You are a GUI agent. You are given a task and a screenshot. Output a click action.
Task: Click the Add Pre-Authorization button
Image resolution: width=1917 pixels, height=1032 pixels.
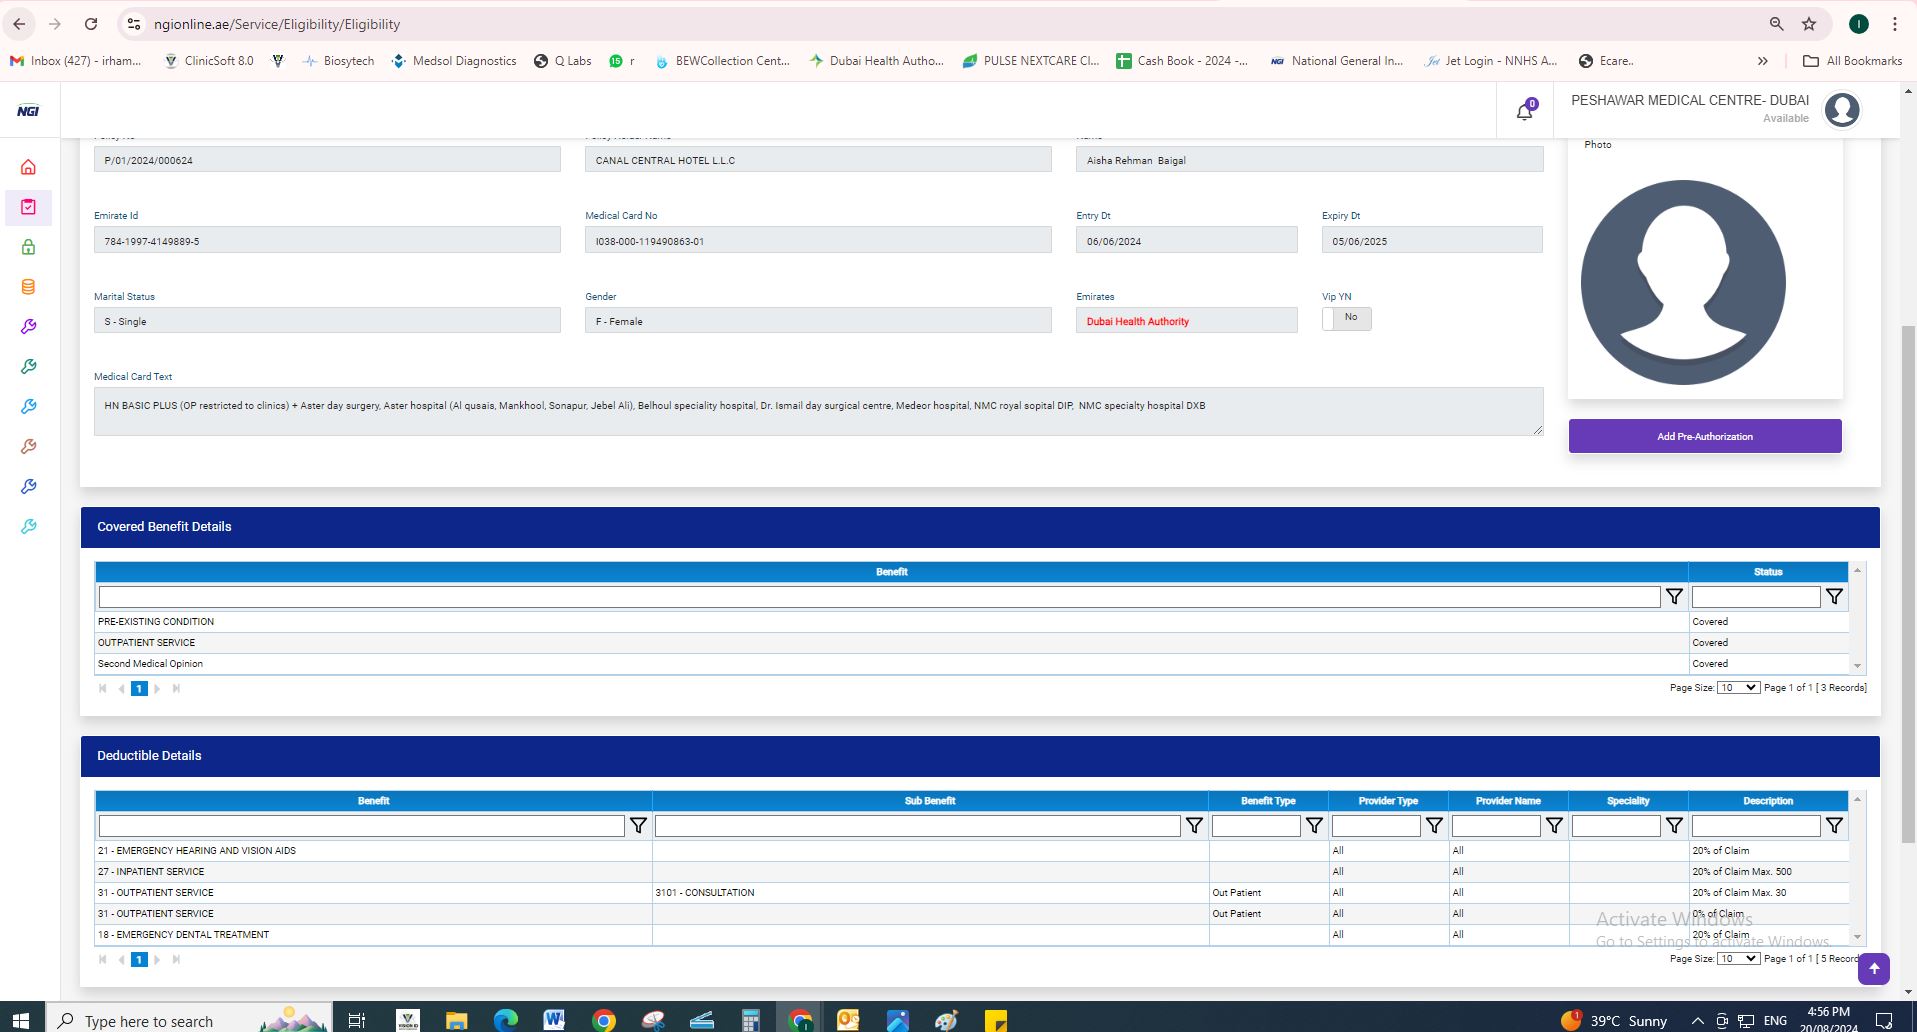click(1704, 436)
